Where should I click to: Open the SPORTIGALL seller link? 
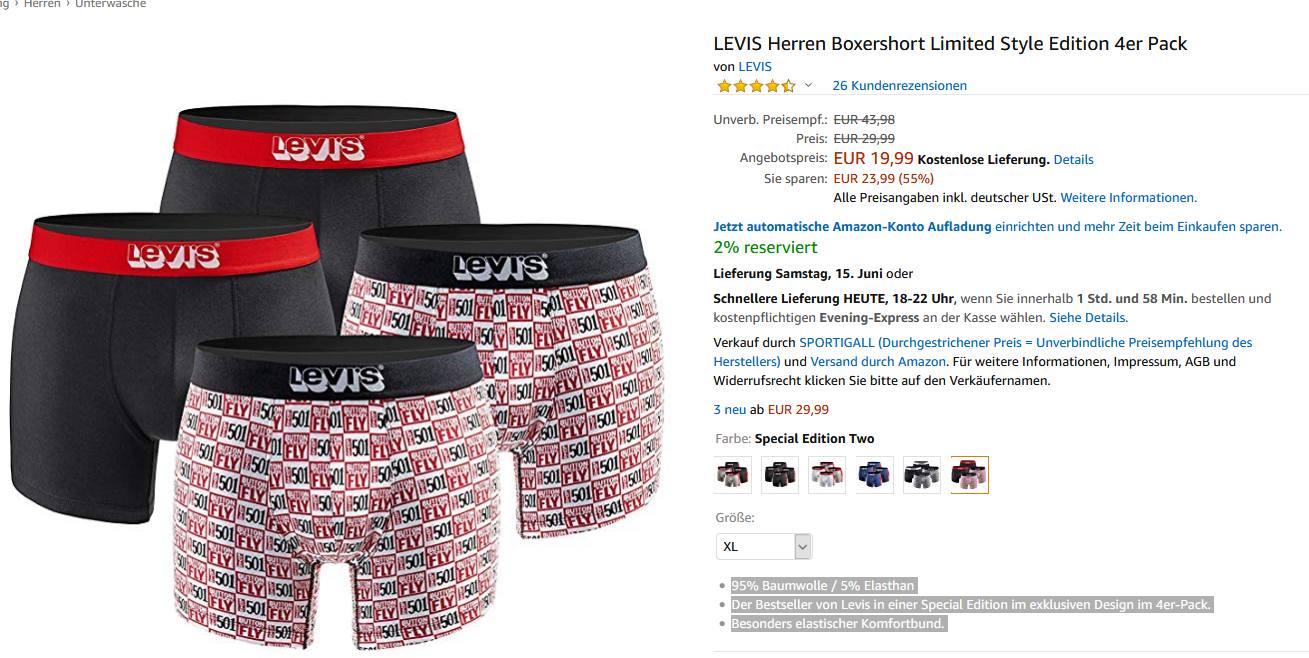point(836,343)
